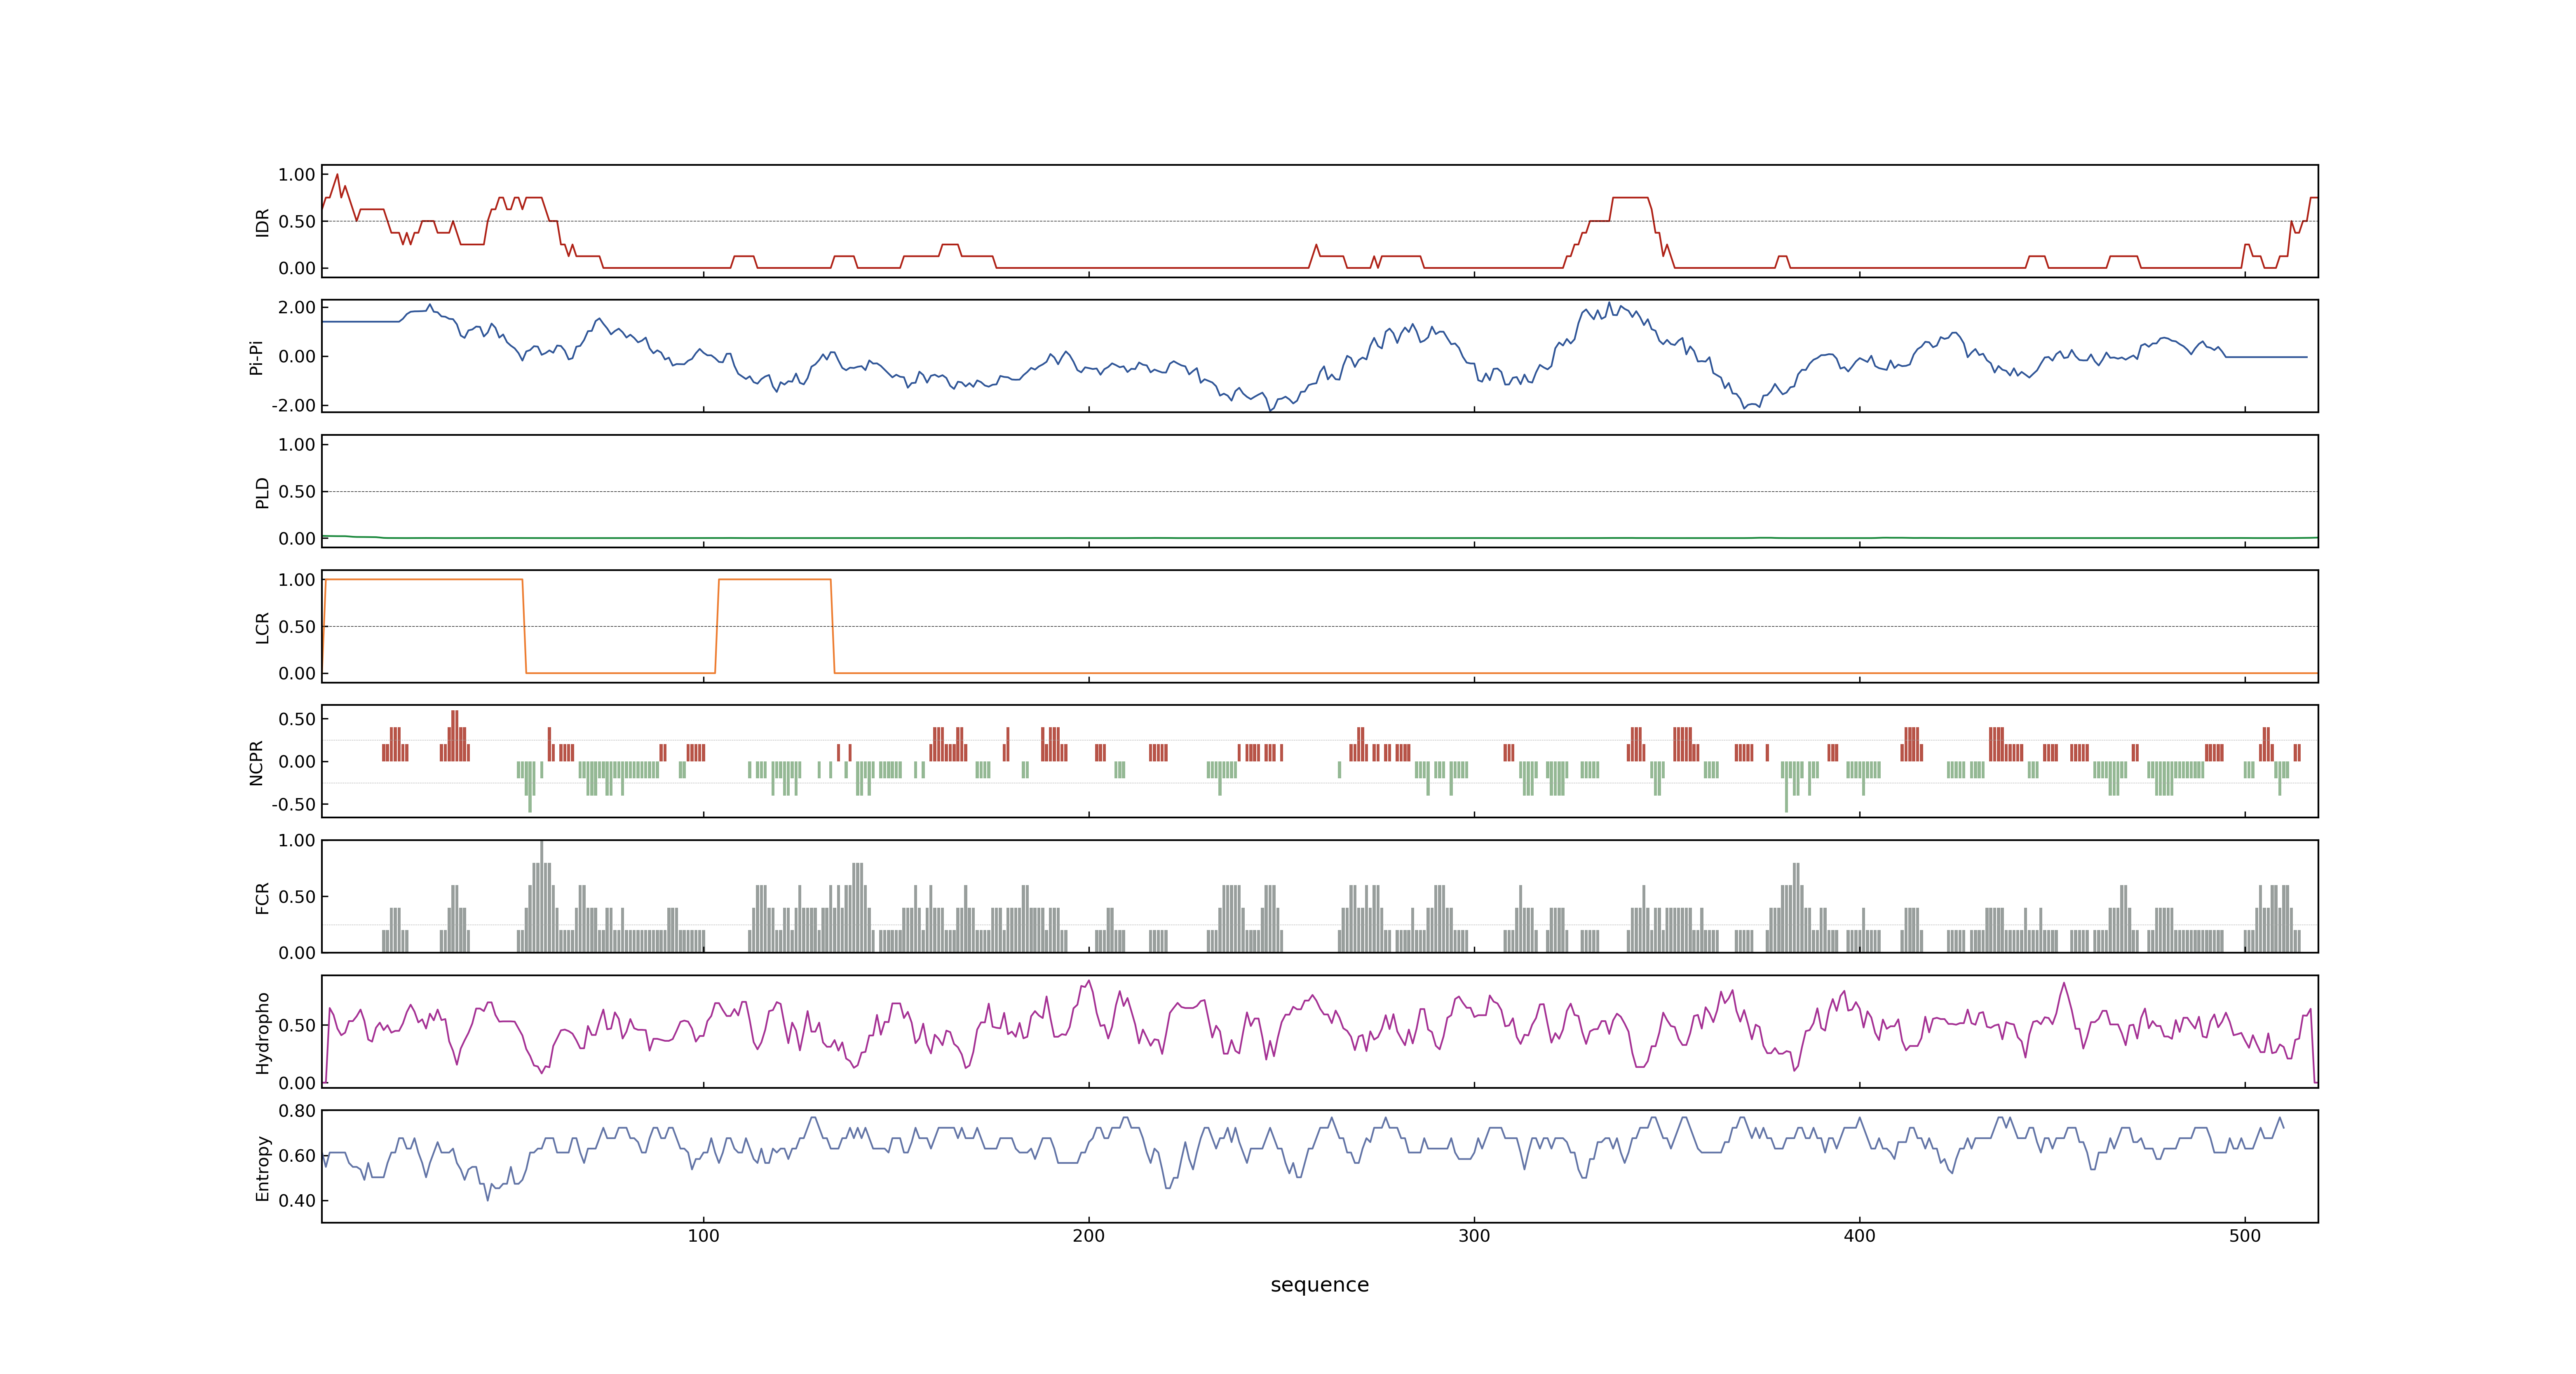Screen dimensions: 2576x1374
Task: Click the LCR y-axis label
Action: [262, 627]
